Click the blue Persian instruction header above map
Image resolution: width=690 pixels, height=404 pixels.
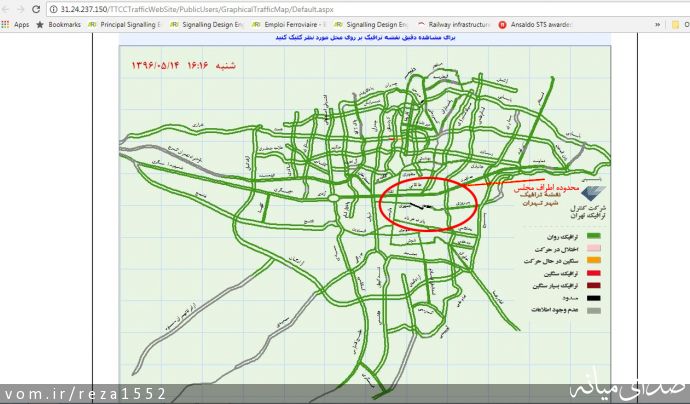tap(365, 38)
